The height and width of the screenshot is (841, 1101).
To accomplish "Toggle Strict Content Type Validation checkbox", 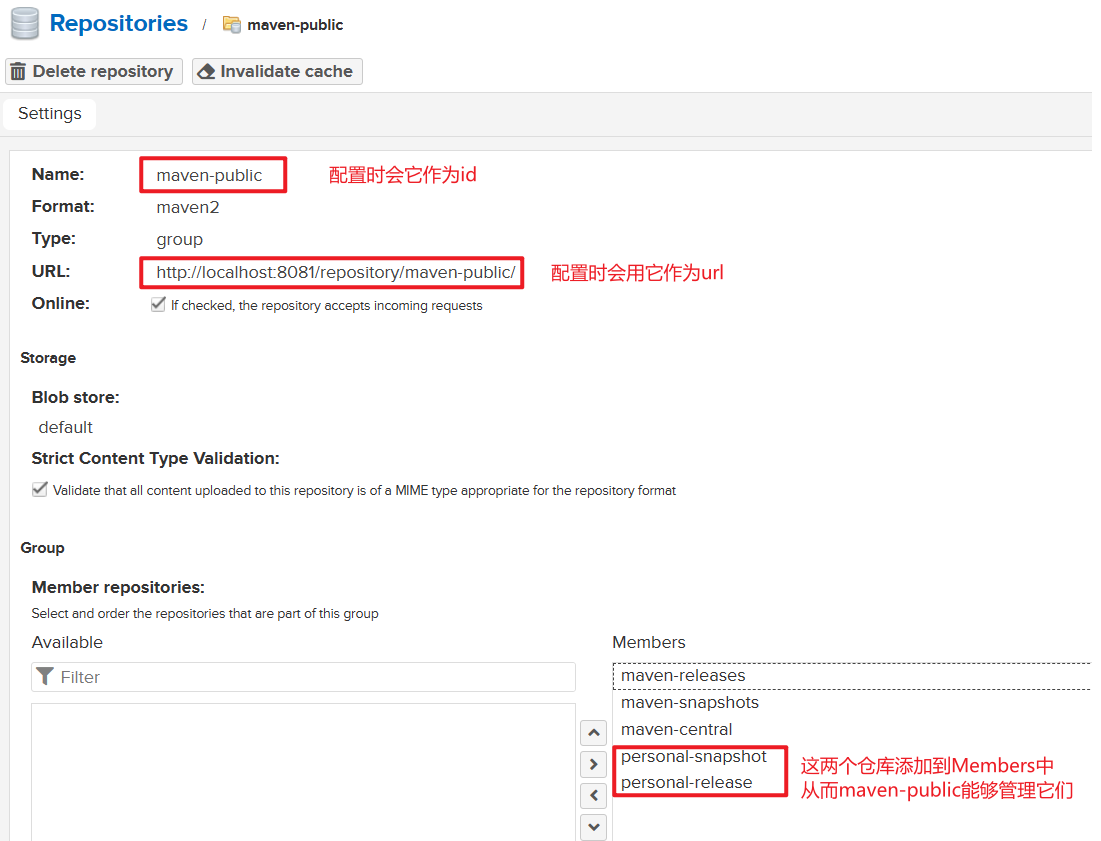I will (40, 489).
